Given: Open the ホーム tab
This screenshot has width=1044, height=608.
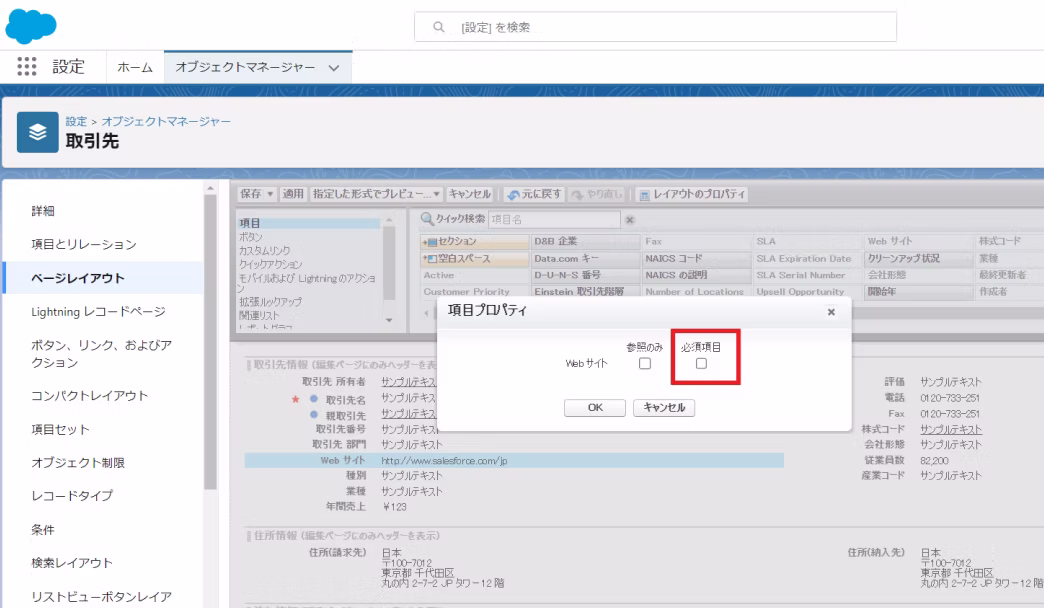Looking at the screenshot, I should tap(135, 67).
